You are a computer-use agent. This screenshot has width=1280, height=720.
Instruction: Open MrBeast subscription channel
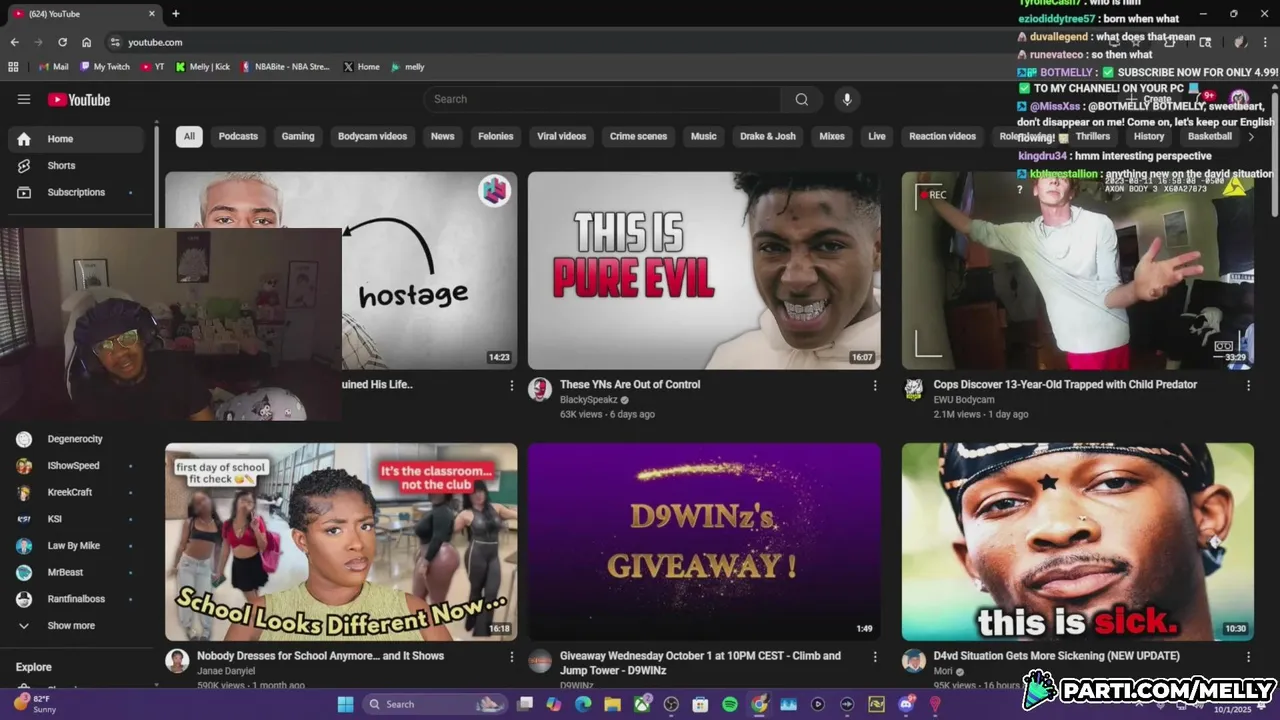click(x=76, y=572)
